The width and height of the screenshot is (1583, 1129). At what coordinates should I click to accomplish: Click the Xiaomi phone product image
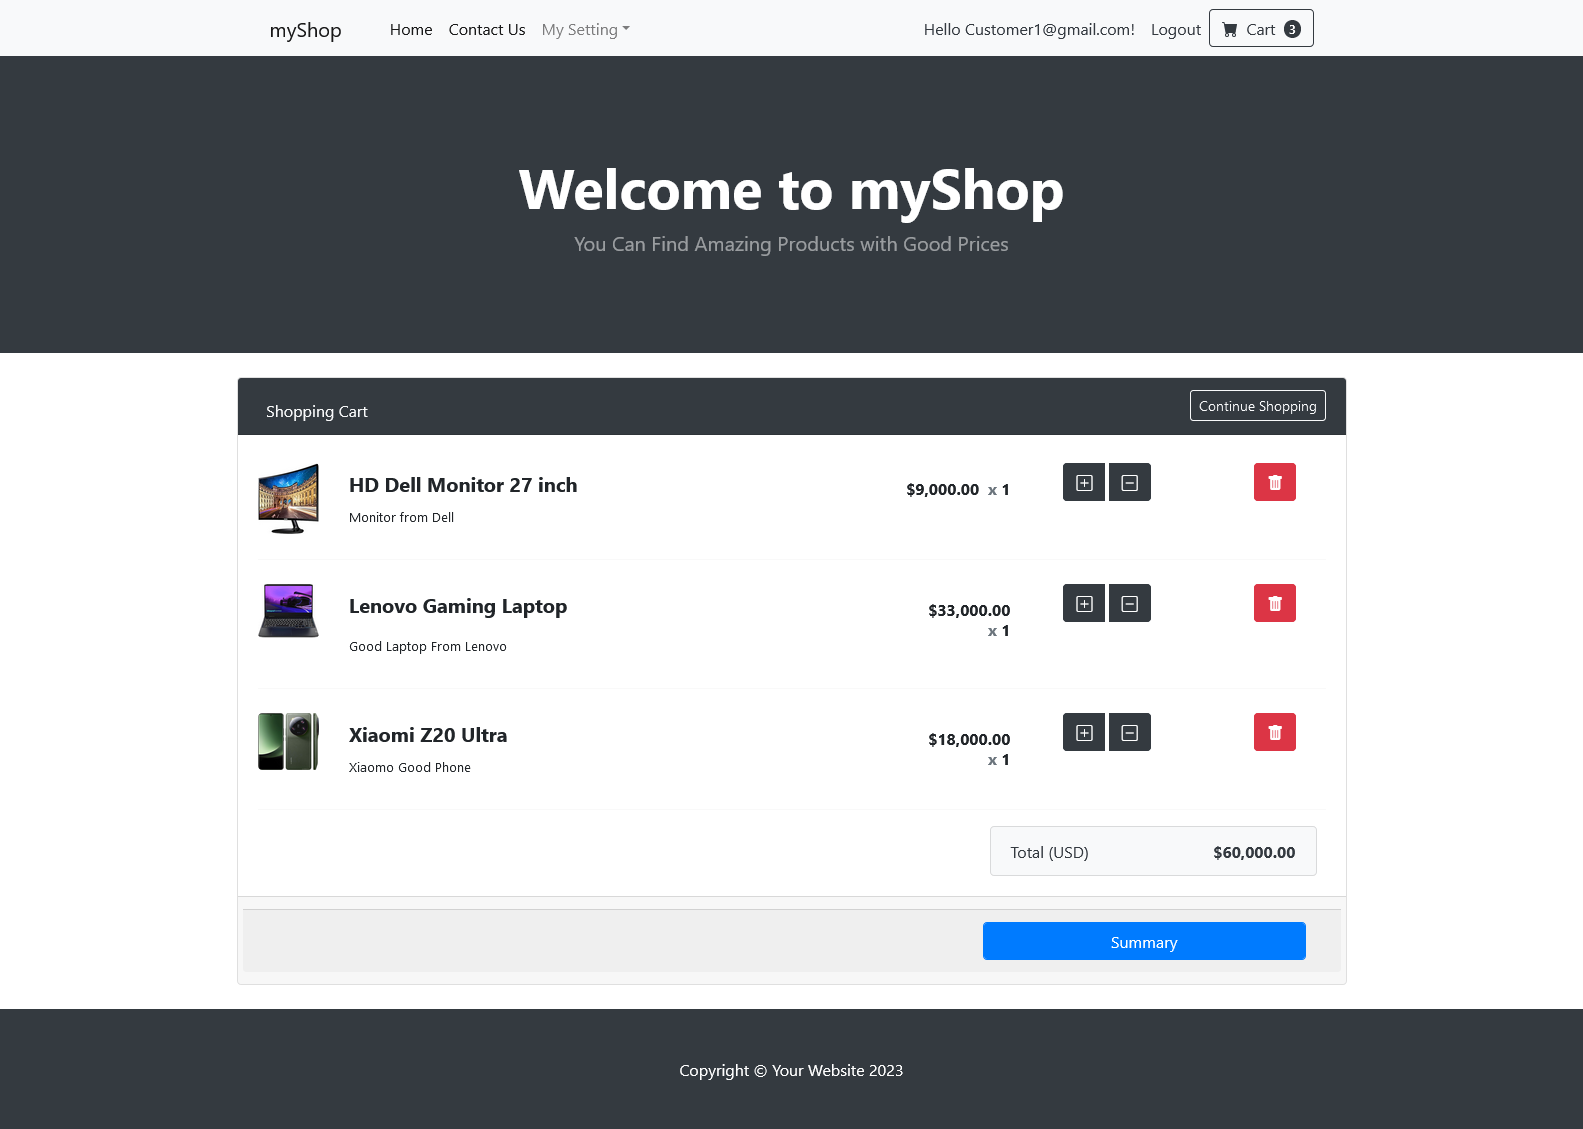coord(288,741)
